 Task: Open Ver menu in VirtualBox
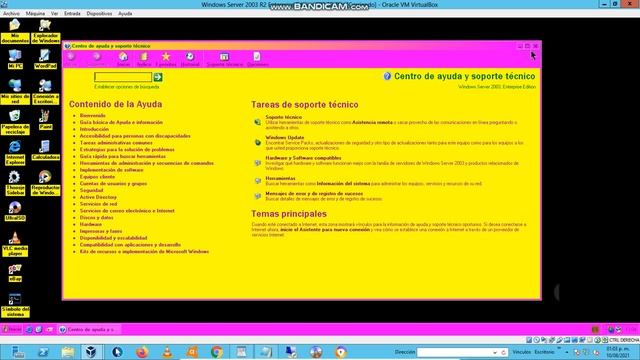[54, 13]
